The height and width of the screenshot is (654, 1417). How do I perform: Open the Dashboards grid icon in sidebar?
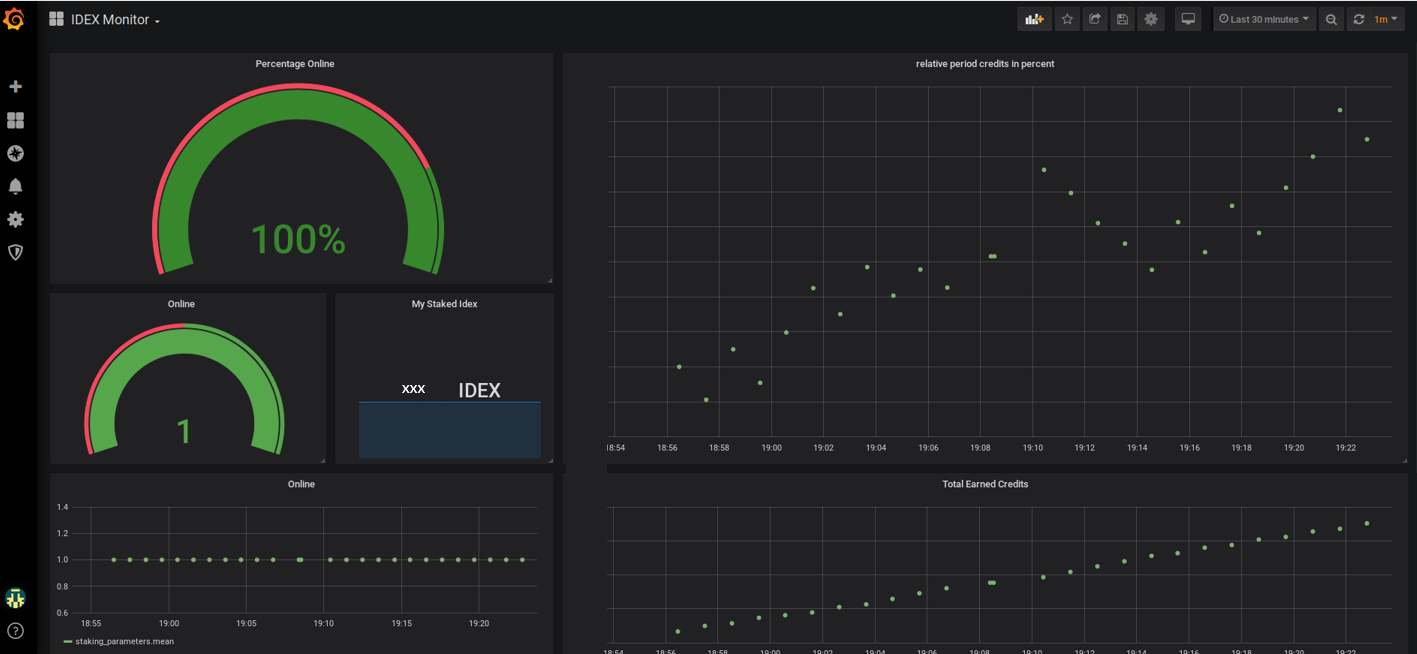pyautogui.click(x=15, y=120)
